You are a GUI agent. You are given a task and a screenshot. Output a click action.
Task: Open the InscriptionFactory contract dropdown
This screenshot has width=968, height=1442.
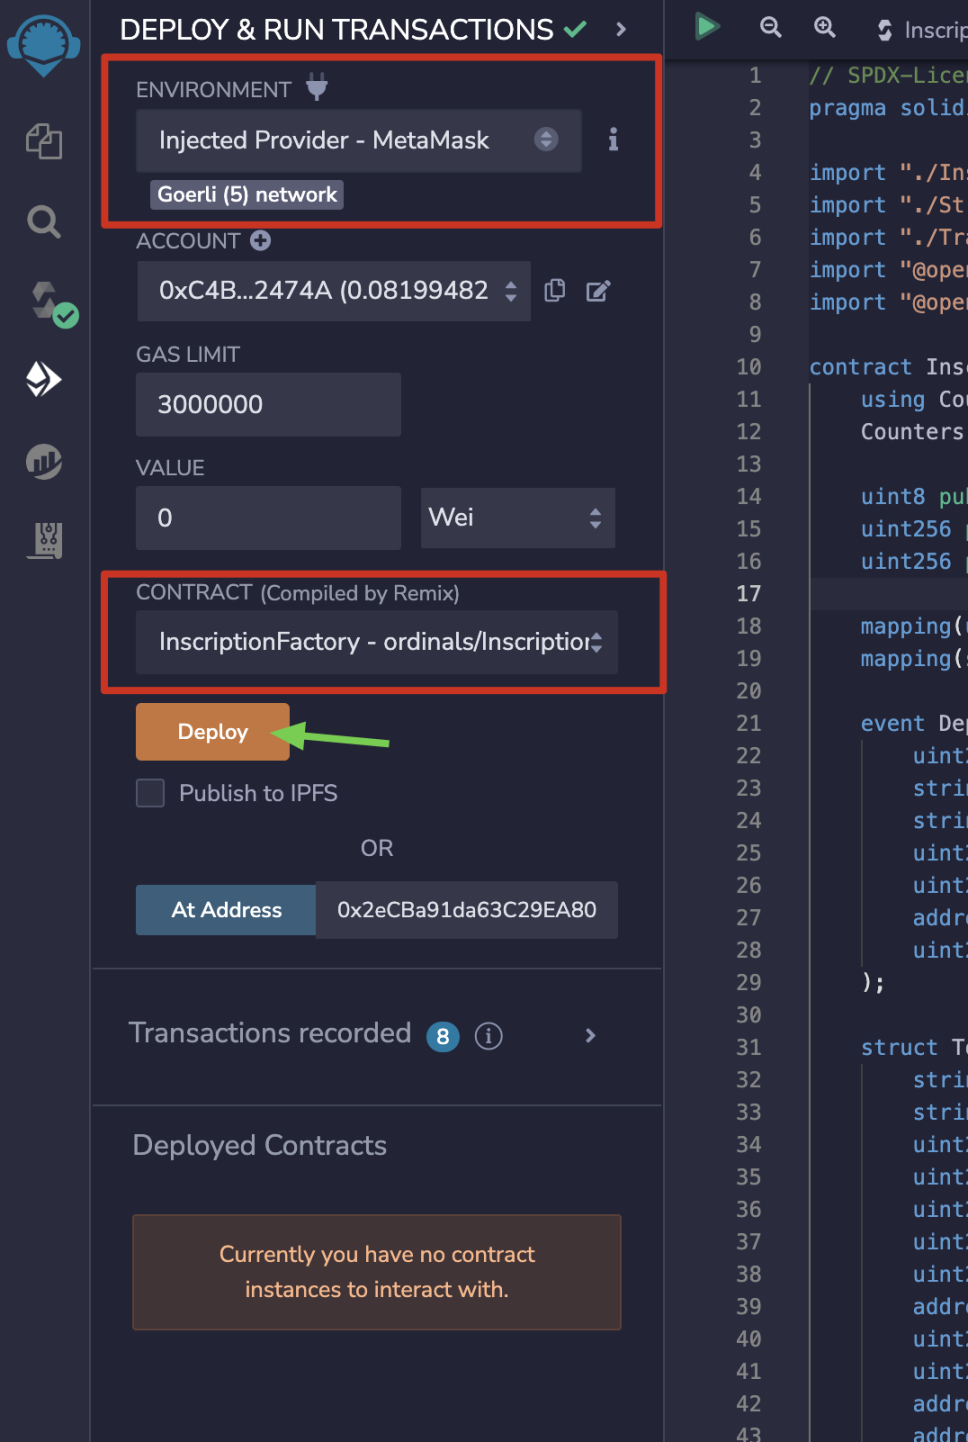coord(376,642)
